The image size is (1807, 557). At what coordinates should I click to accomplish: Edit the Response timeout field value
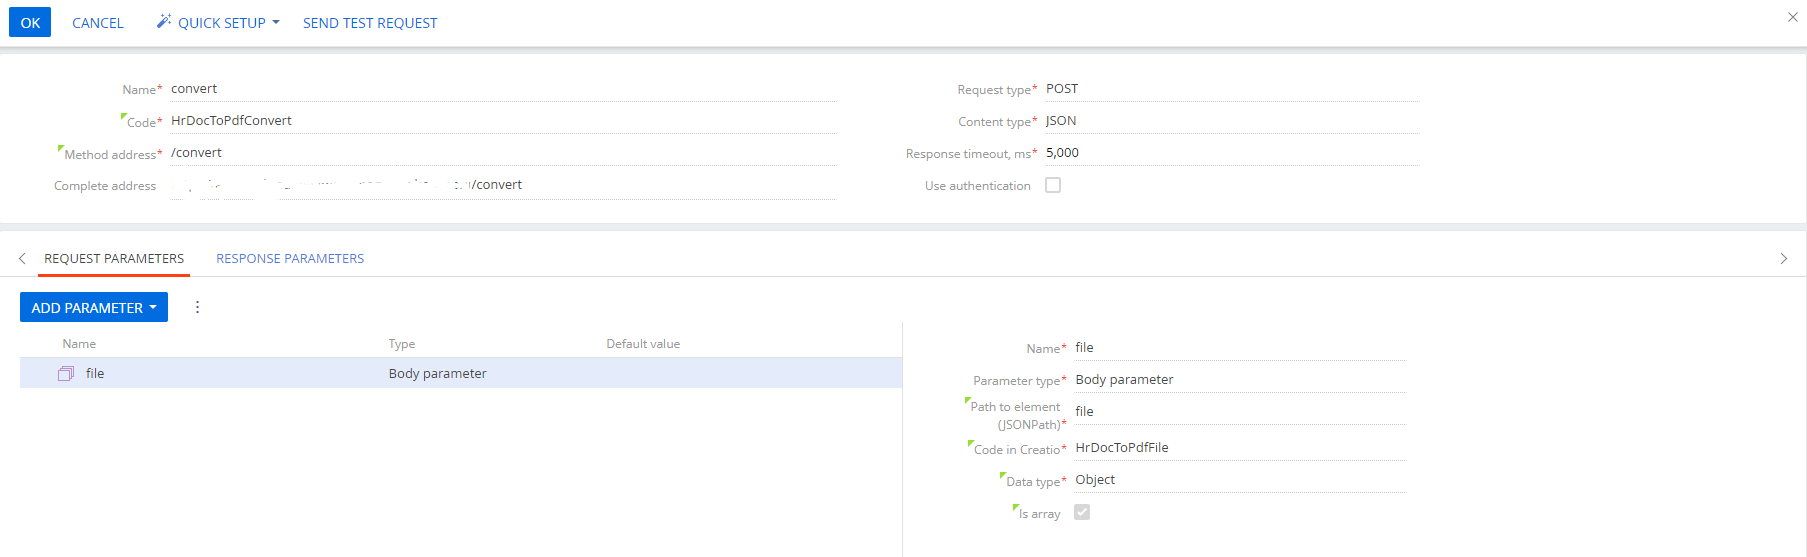[x=1230, y=153]
